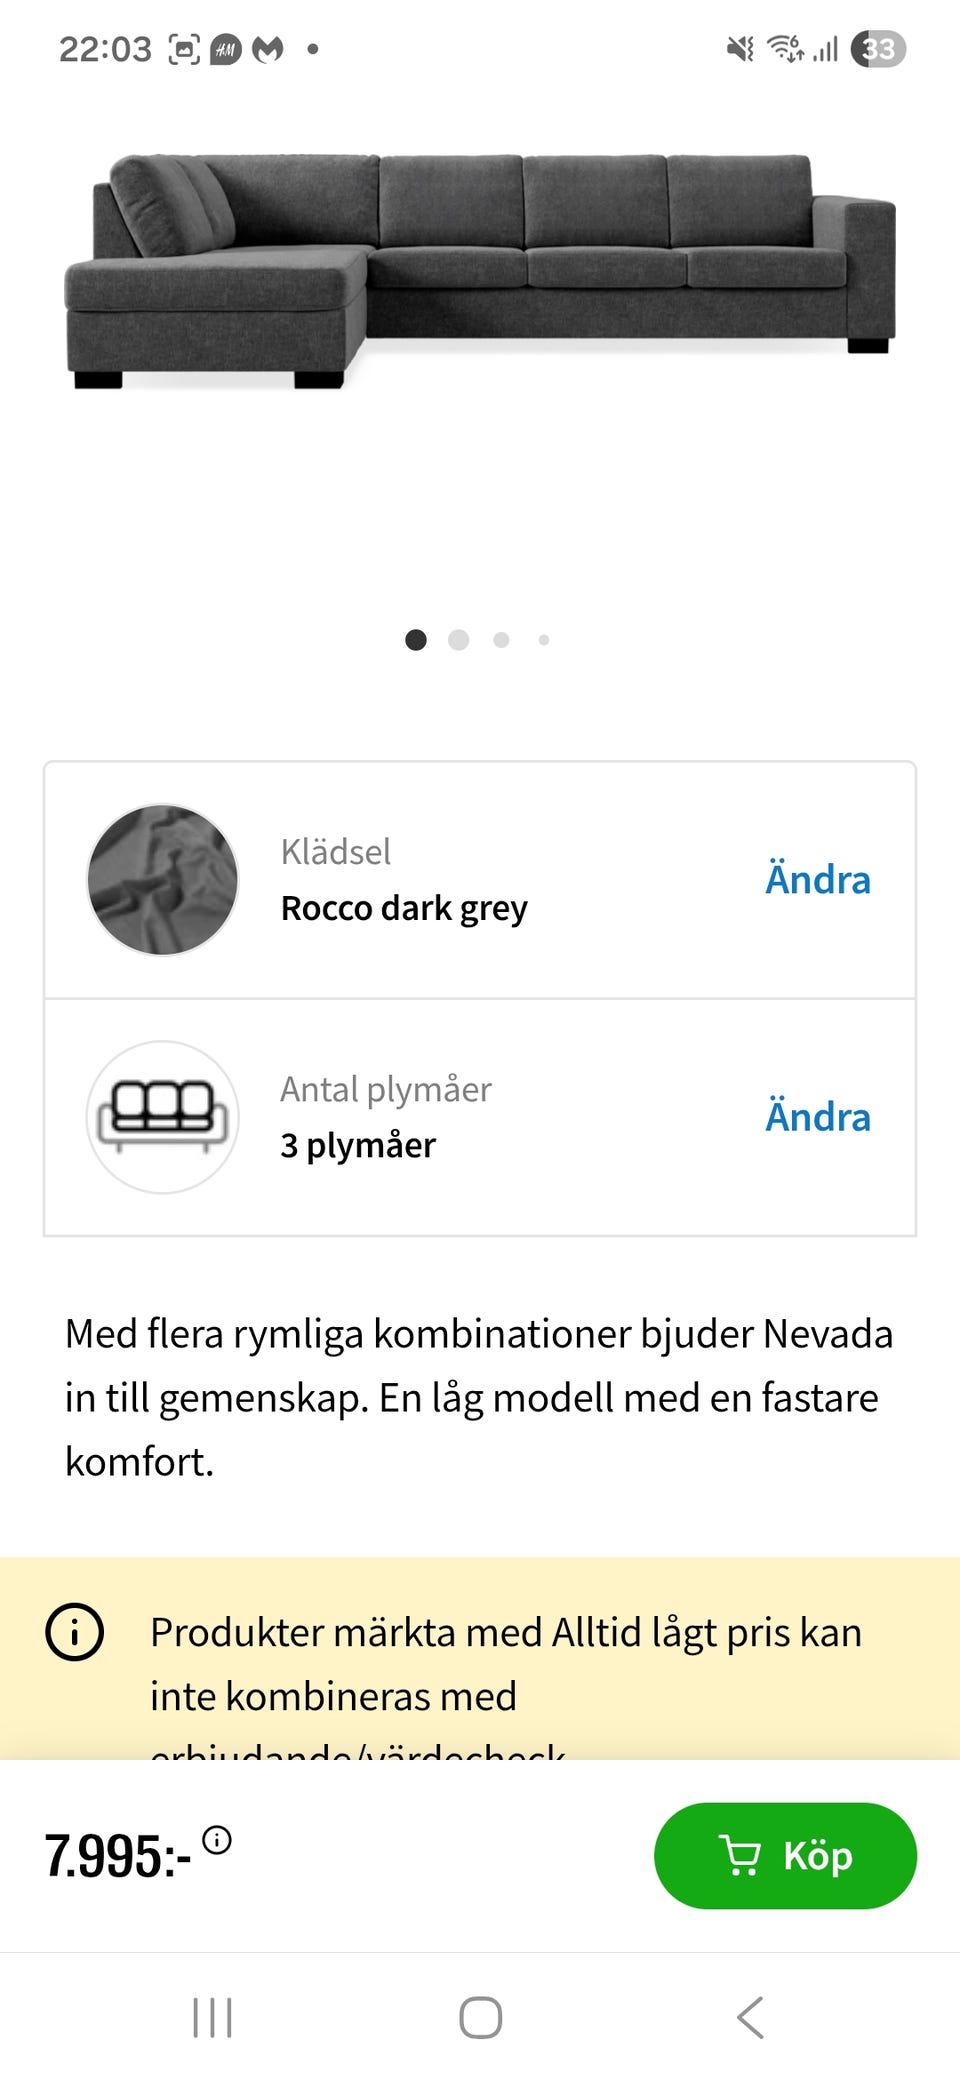
Task: Tap the H&M notification icon in status bar
Action: (x=226, y=49)
